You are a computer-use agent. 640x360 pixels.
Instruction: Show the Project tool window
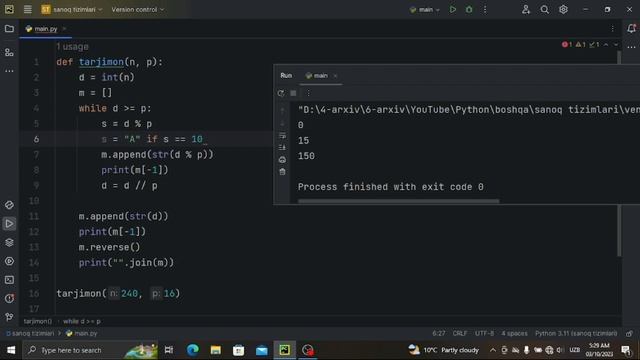(9, 29)
